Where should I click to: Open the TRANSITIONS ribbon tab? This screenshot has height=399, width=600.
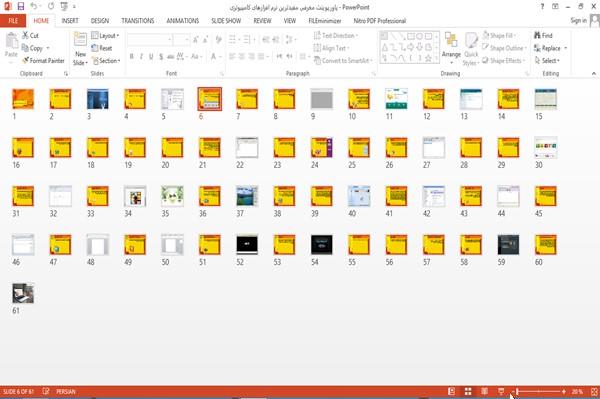tap(138, 21)
